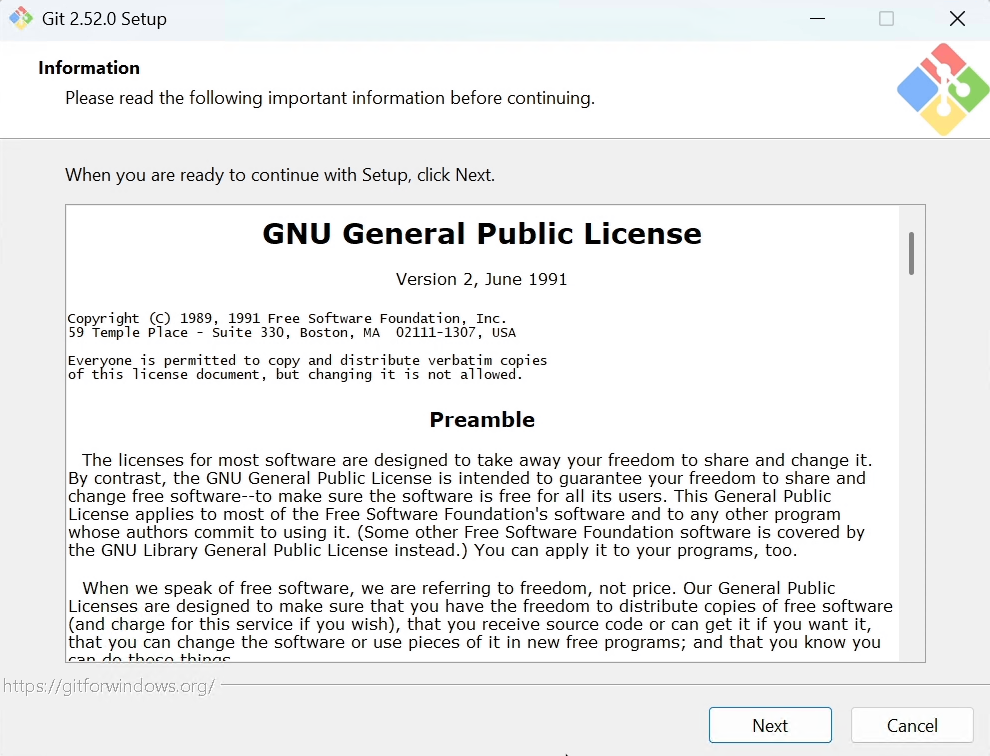Click the Git 2.52.0 Setup title text

(x=103, y=18)
